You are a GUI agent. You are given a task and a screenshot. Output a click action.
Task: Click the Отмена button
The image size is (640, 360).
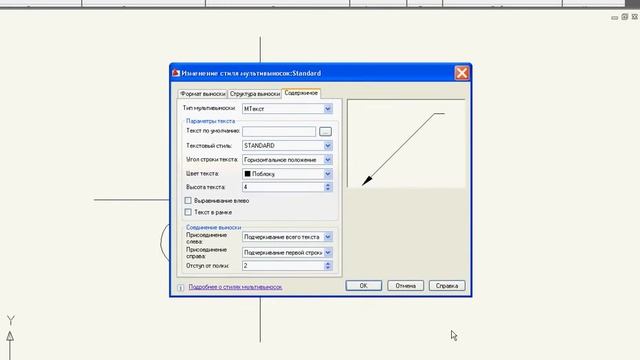click(405, 286)
